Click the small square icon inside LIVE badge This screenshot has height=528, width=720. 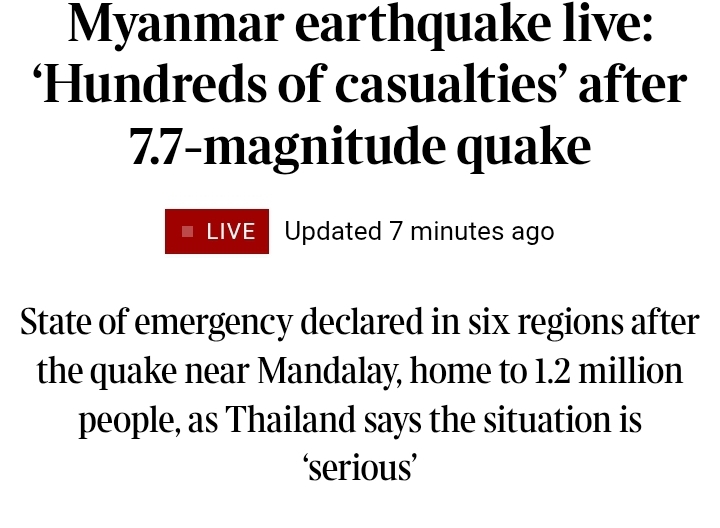coord(187,231)
